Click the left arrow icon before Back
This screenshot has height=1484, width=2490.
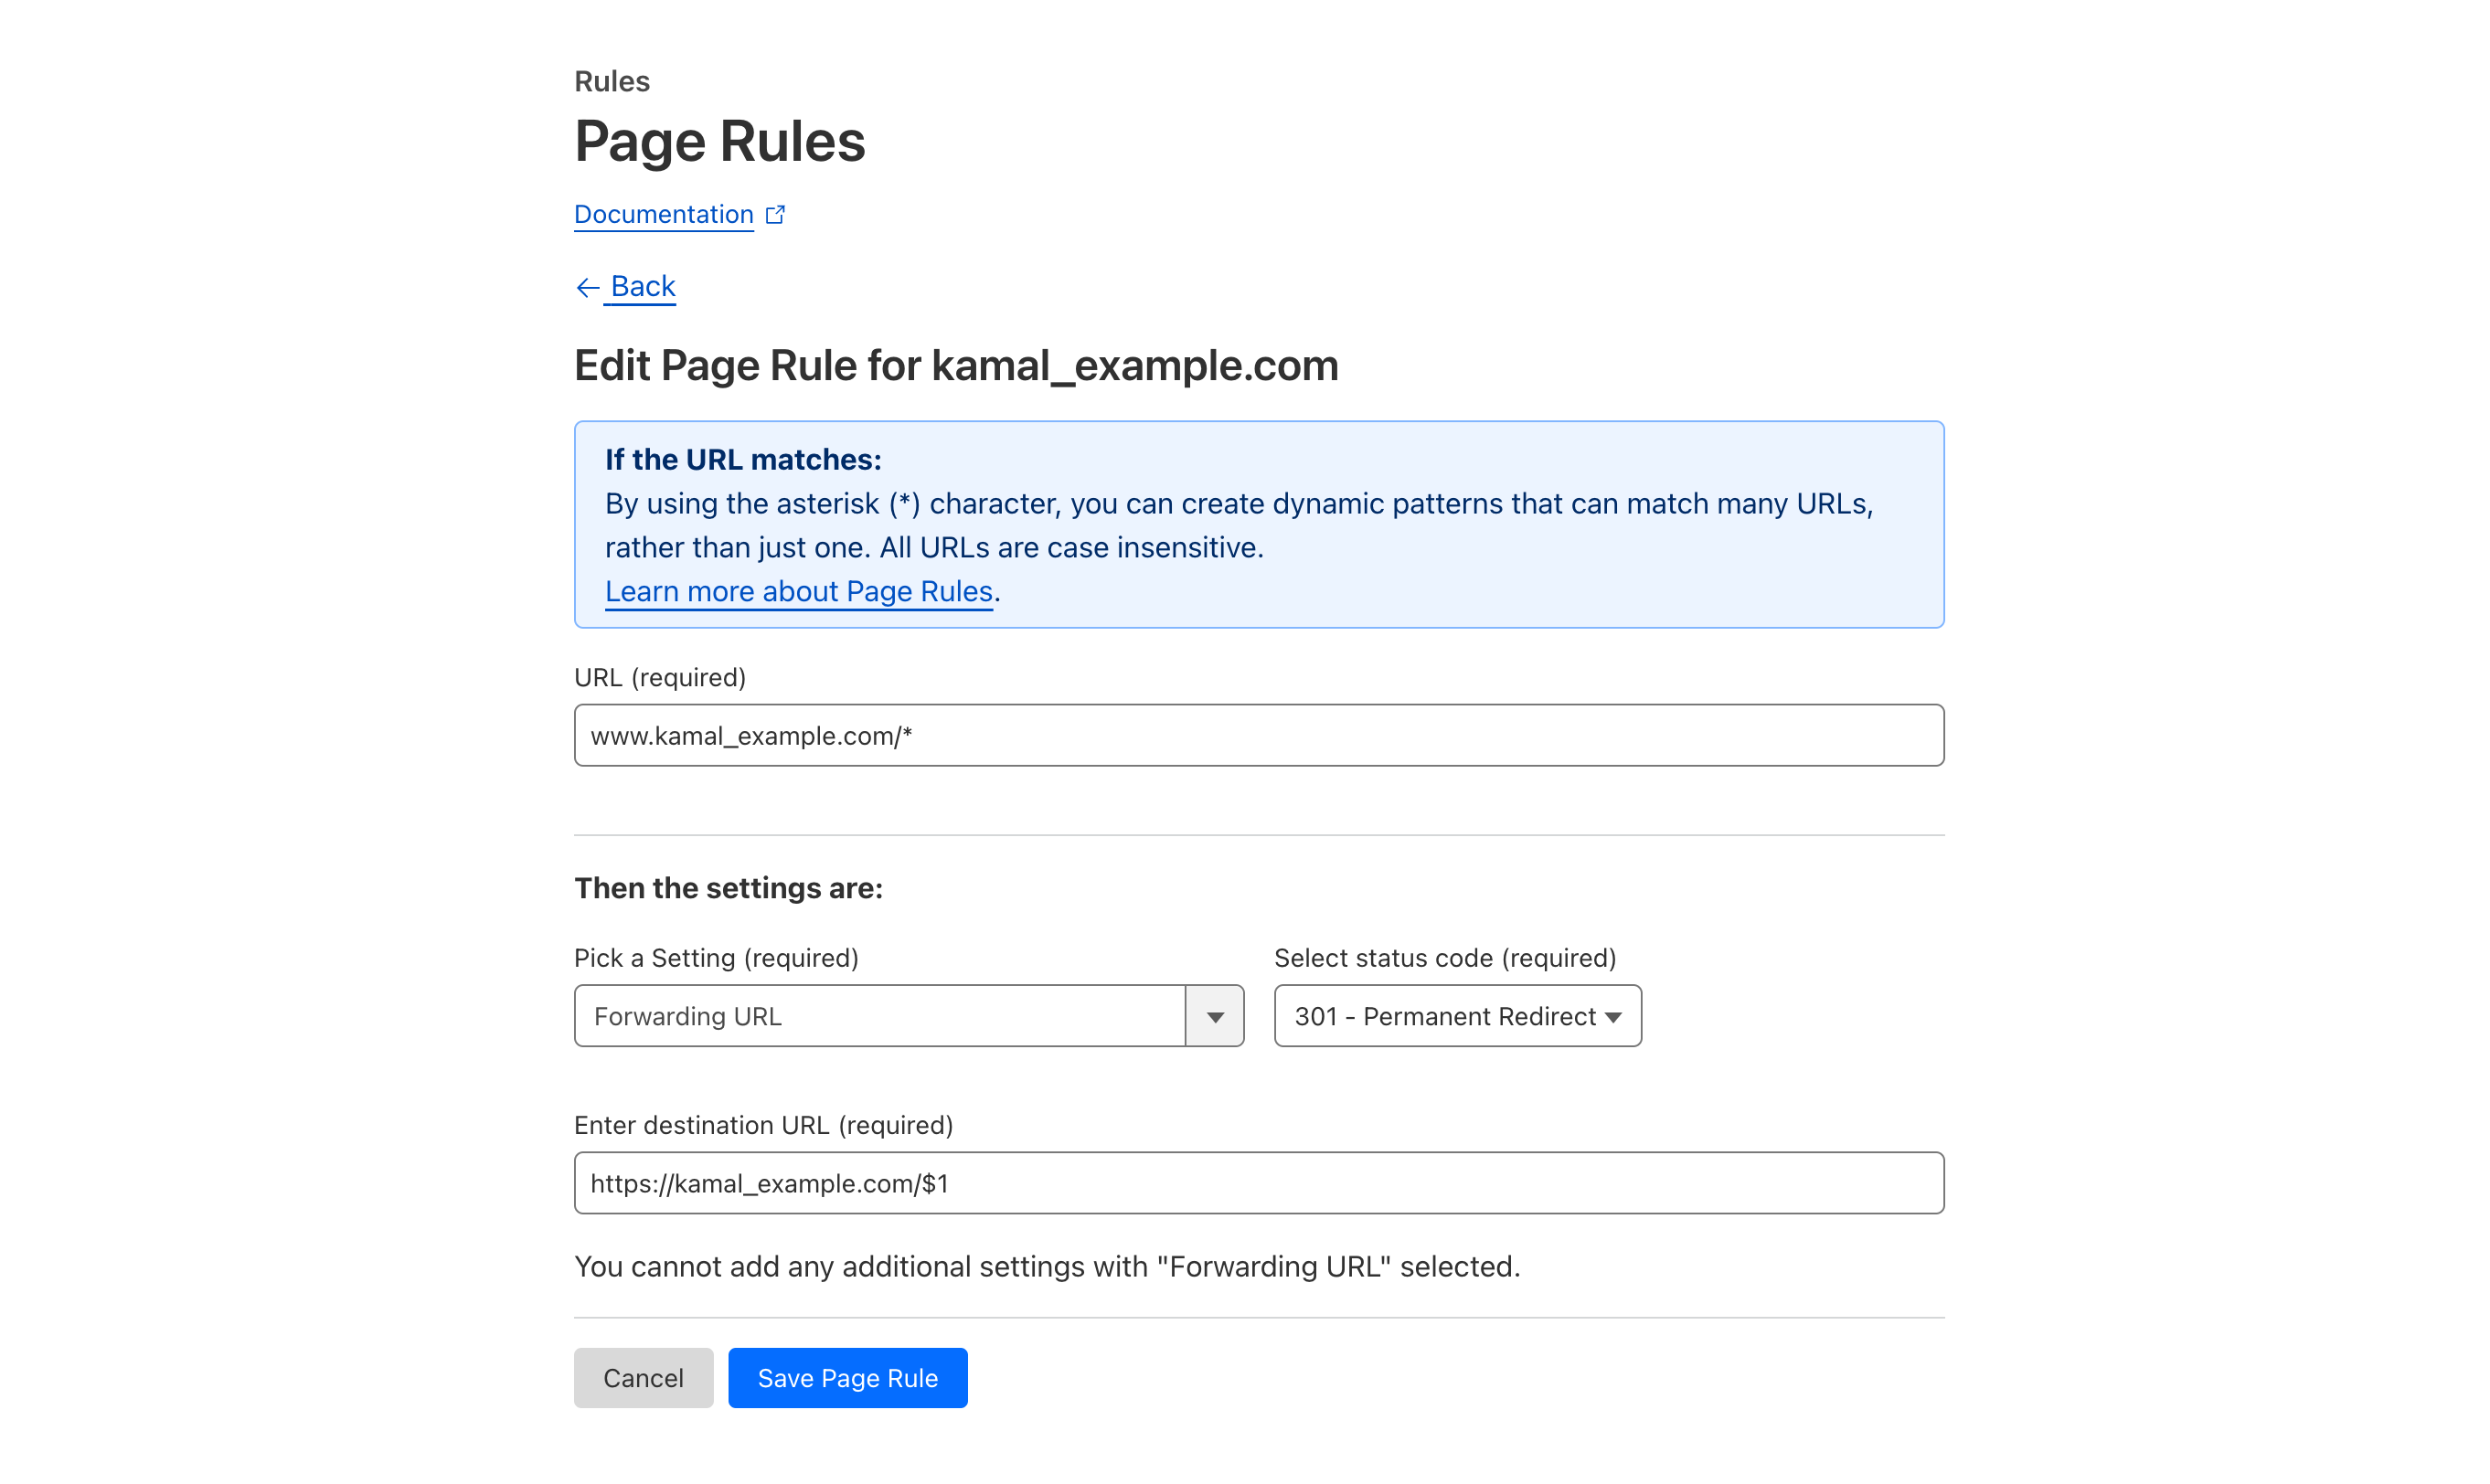[x=587, y=288]
